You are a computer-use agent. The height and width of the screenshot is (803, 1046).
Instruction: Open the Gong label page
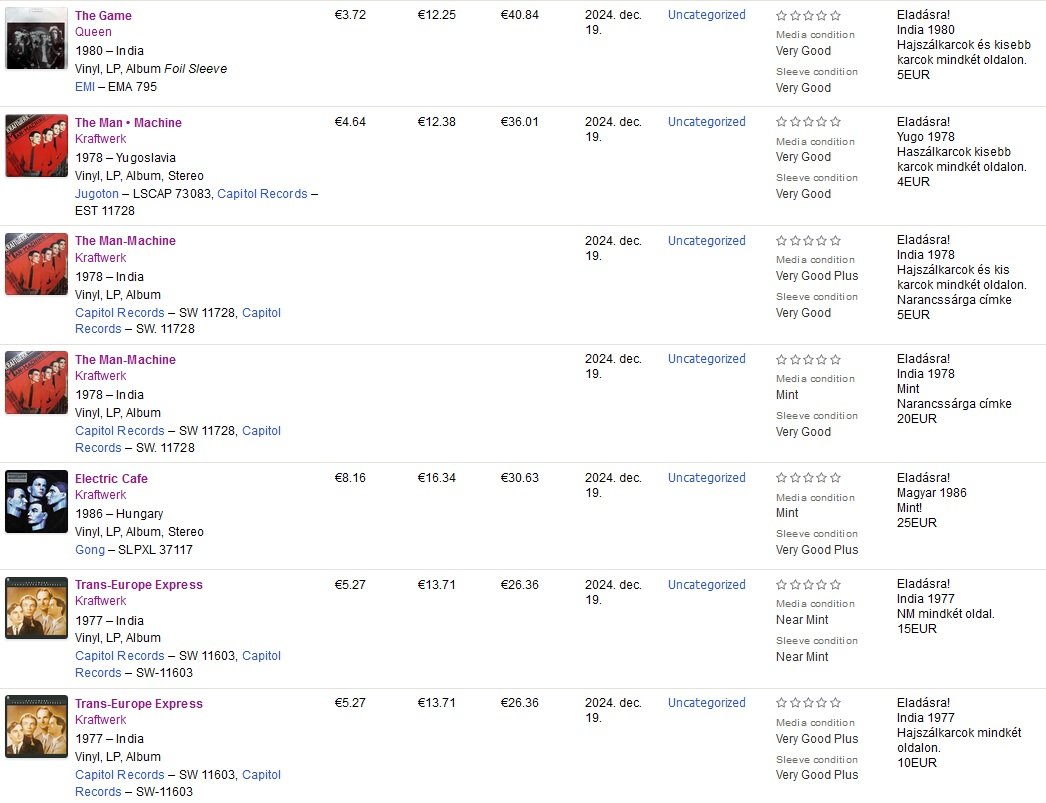(x=89, y=550)
